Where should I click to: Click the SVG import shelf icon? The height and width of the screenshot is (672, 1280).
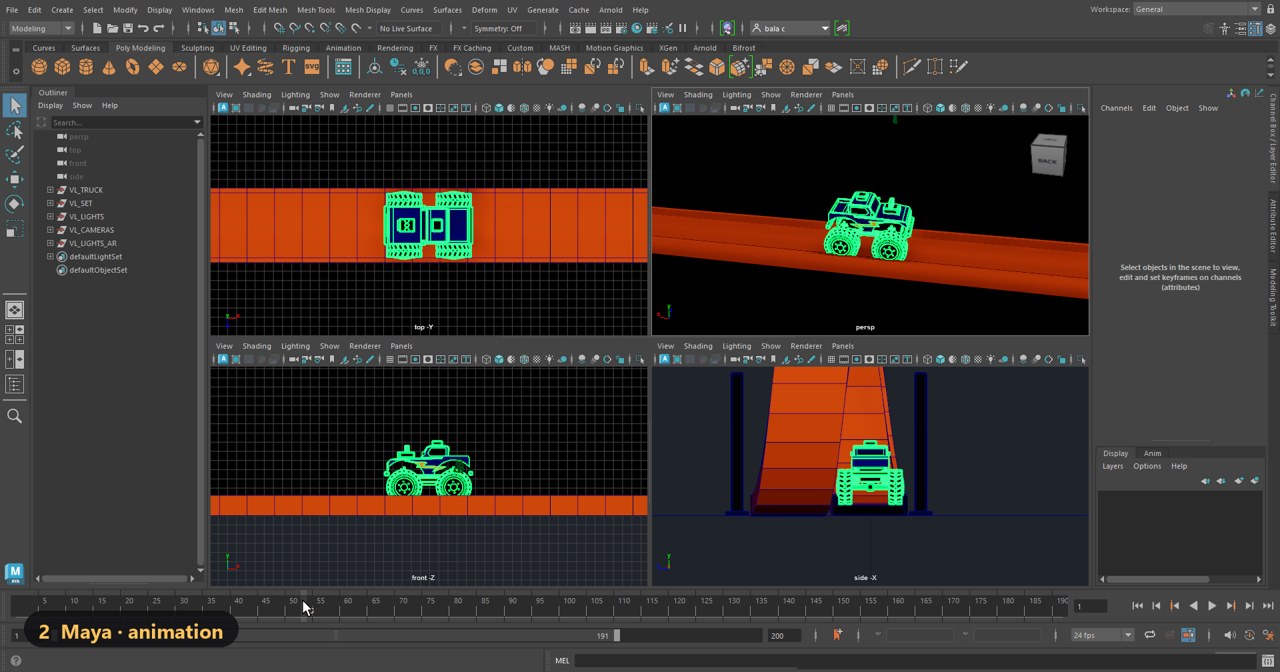(x=312, y=67)
